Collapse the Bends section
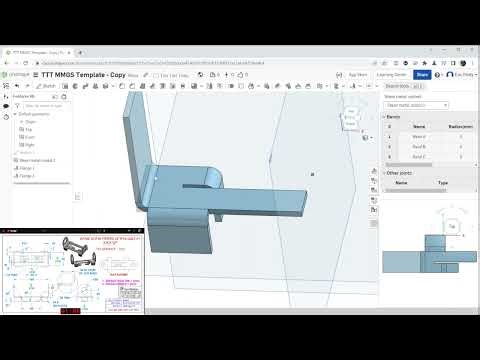This screenshot has height=360, width=480. point(384,117)
